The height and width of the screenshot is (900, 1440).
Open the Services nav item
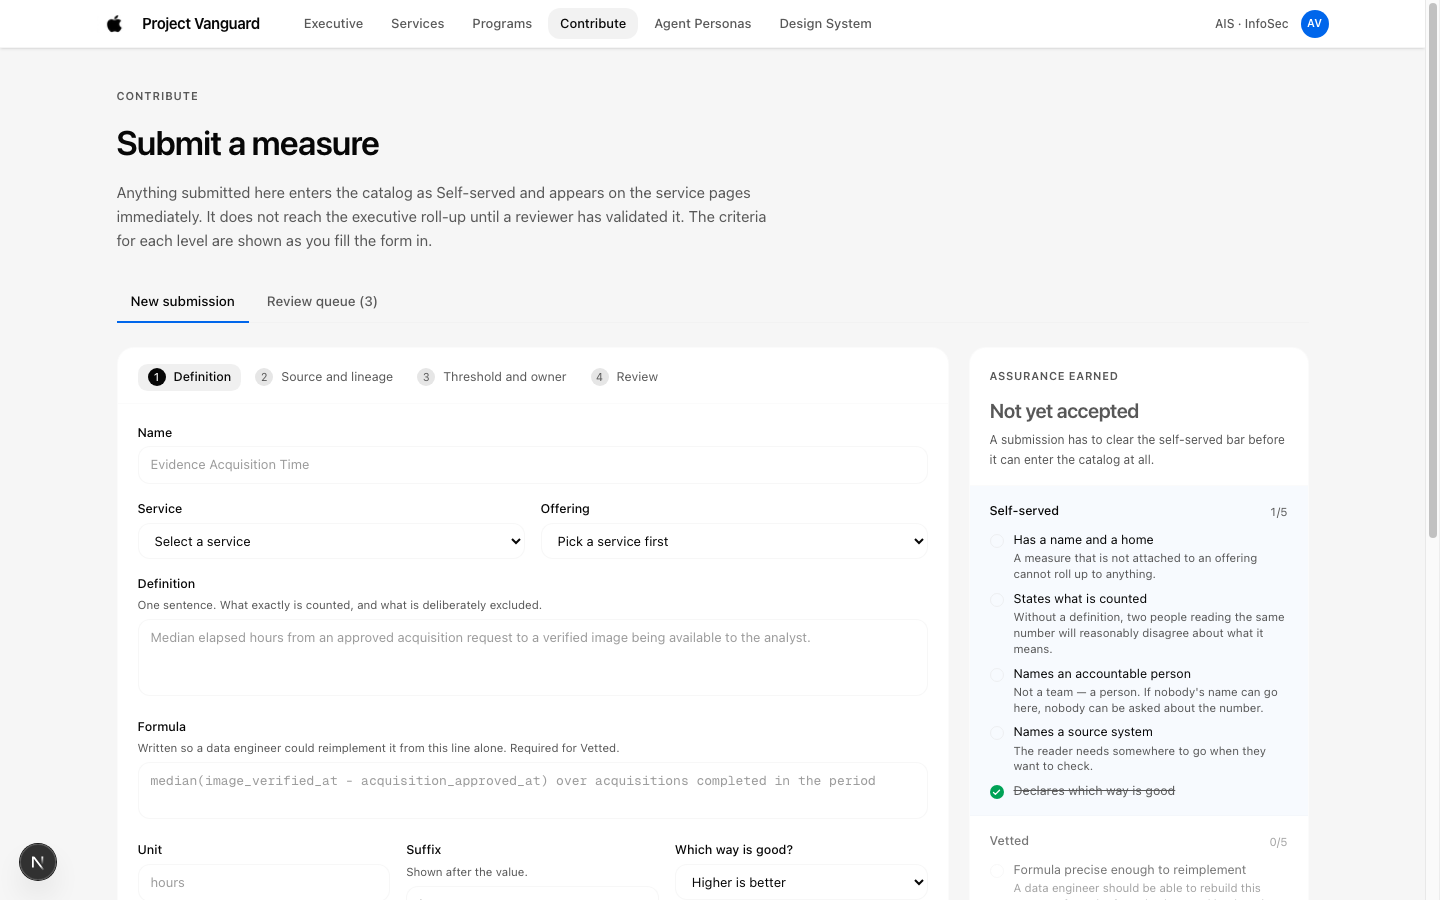[x=417, y=24]
